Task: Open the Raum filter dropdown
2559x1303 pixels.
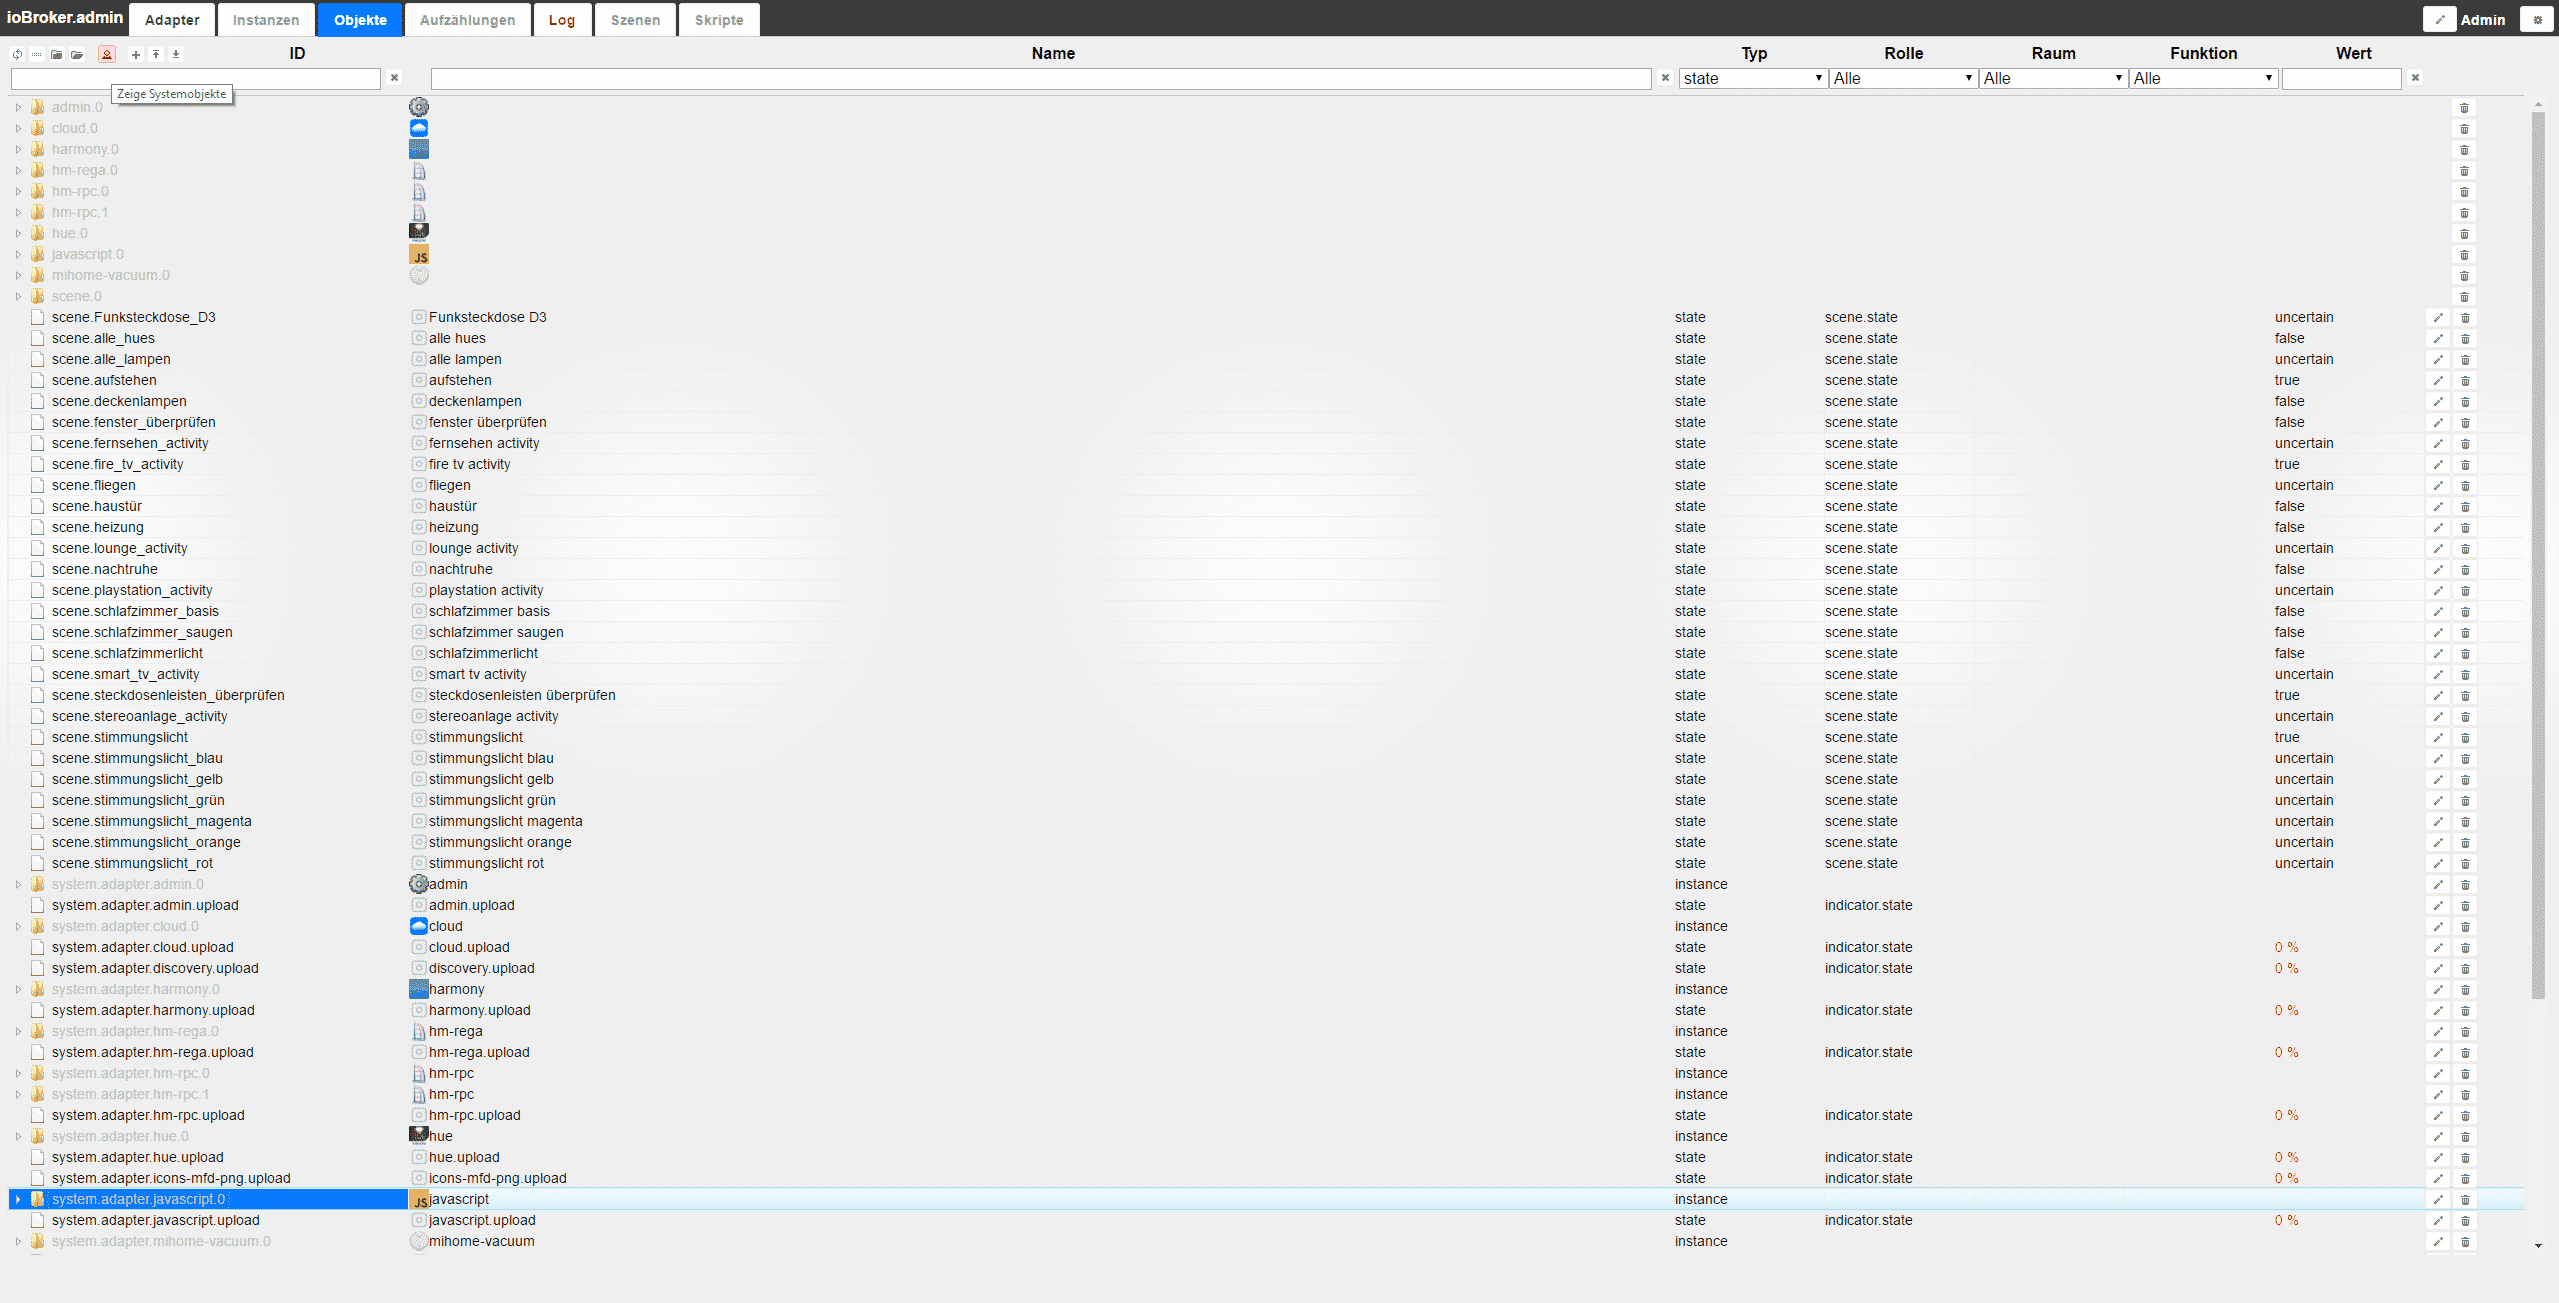Action: 2052,78
